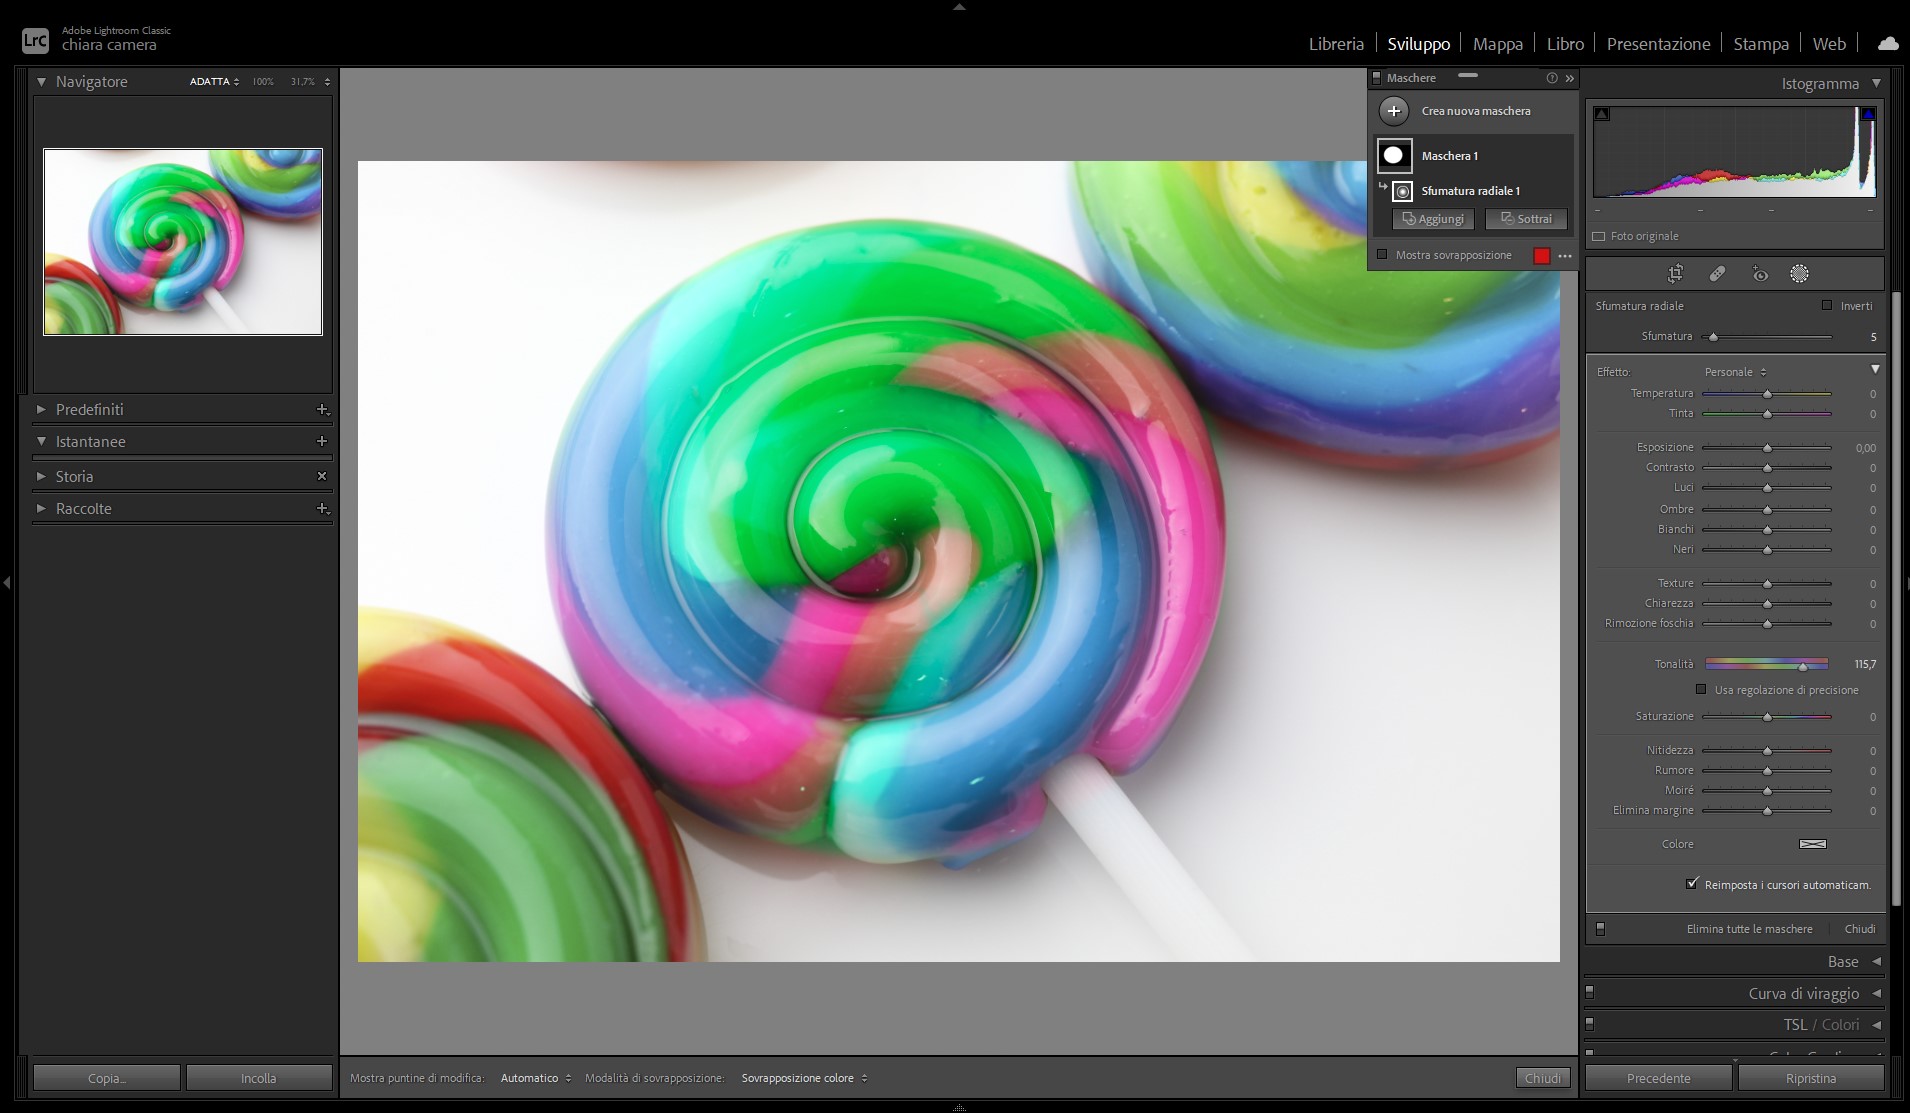This screenshot has width=1910, height=1113.
Task: Enable Usa regolazione di precisione checkbox
Action: click(x=1701, y=690)
